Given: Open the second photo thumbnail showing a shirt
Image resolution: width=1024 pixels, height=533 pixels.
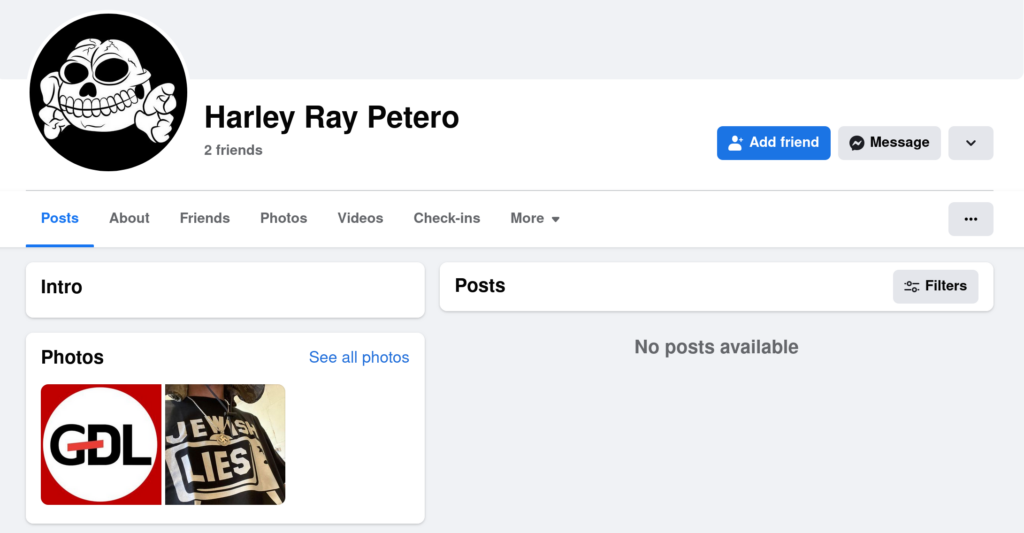Looking at the screenshot, I should click(x=225, y=444).
